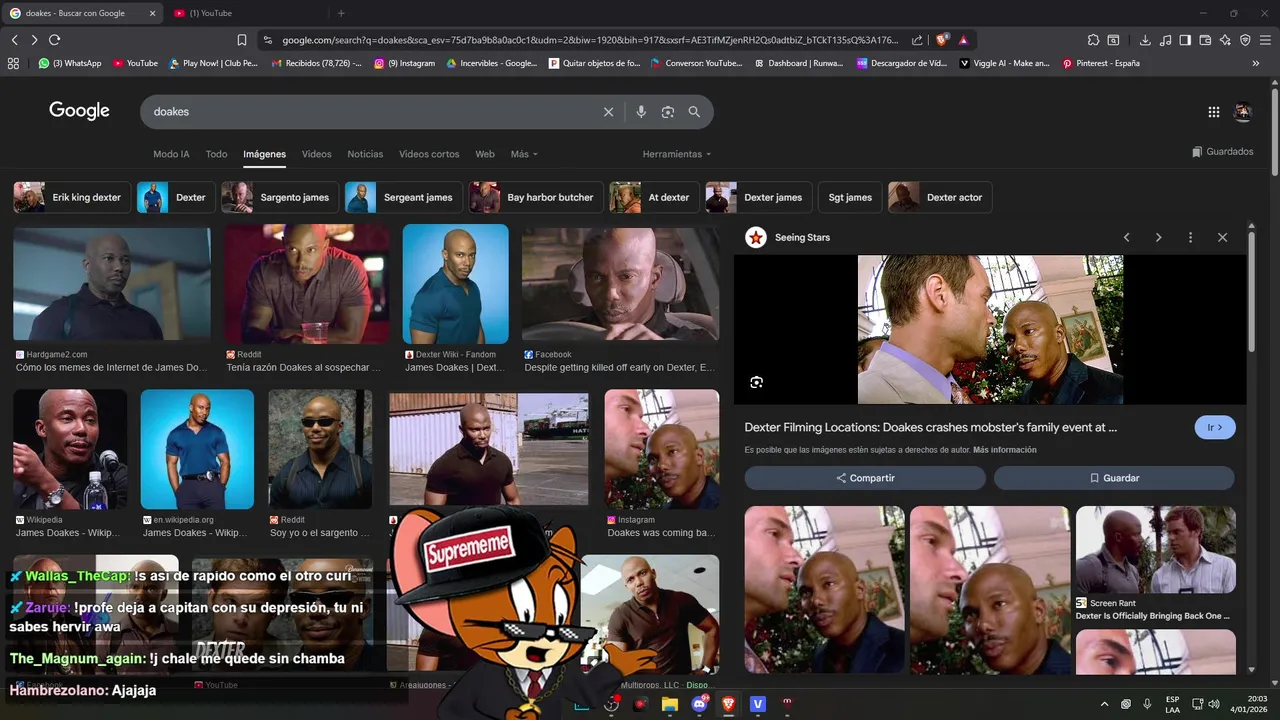This screenshot has width=1280, height=720.
Task: Select the Sargento james chip
Action: click(x=280, y=197)
